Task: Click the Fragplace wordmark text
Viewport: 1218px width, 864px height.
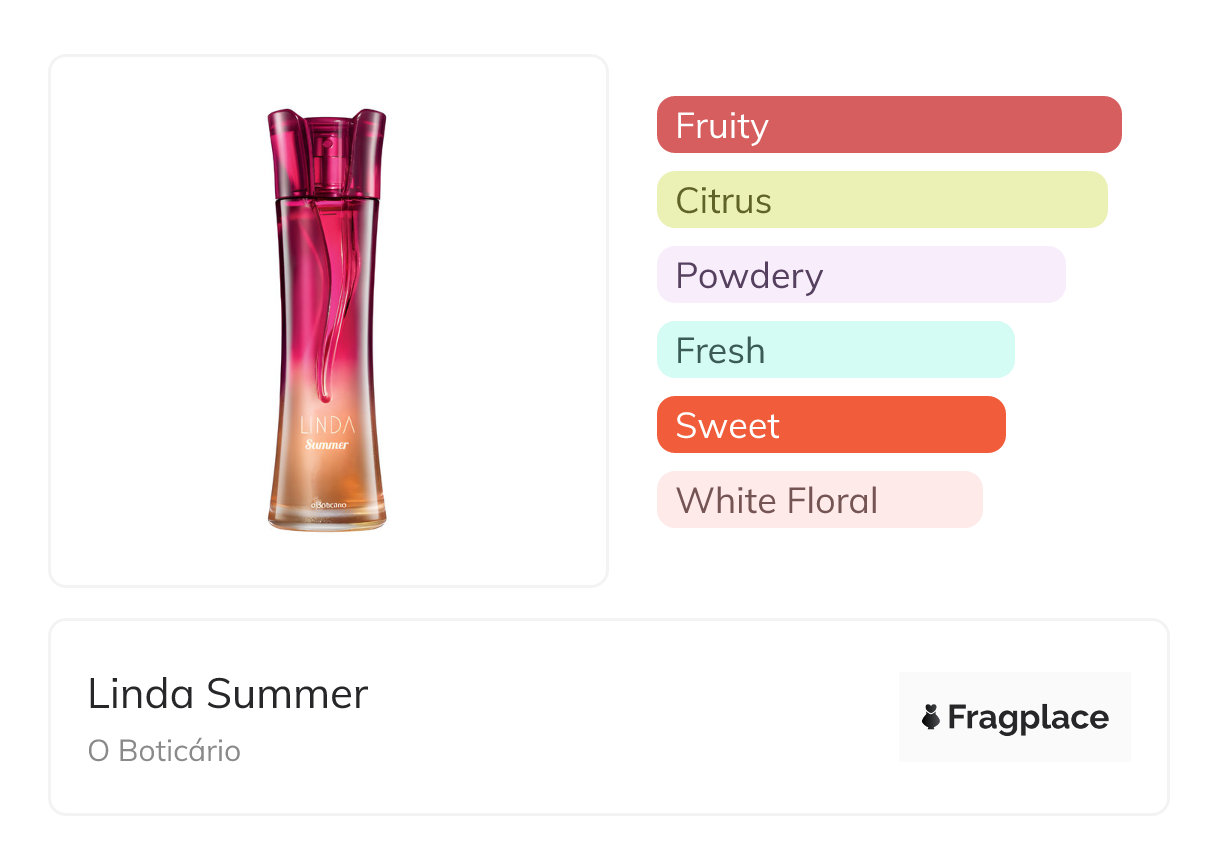Action: click(1028, 717)
